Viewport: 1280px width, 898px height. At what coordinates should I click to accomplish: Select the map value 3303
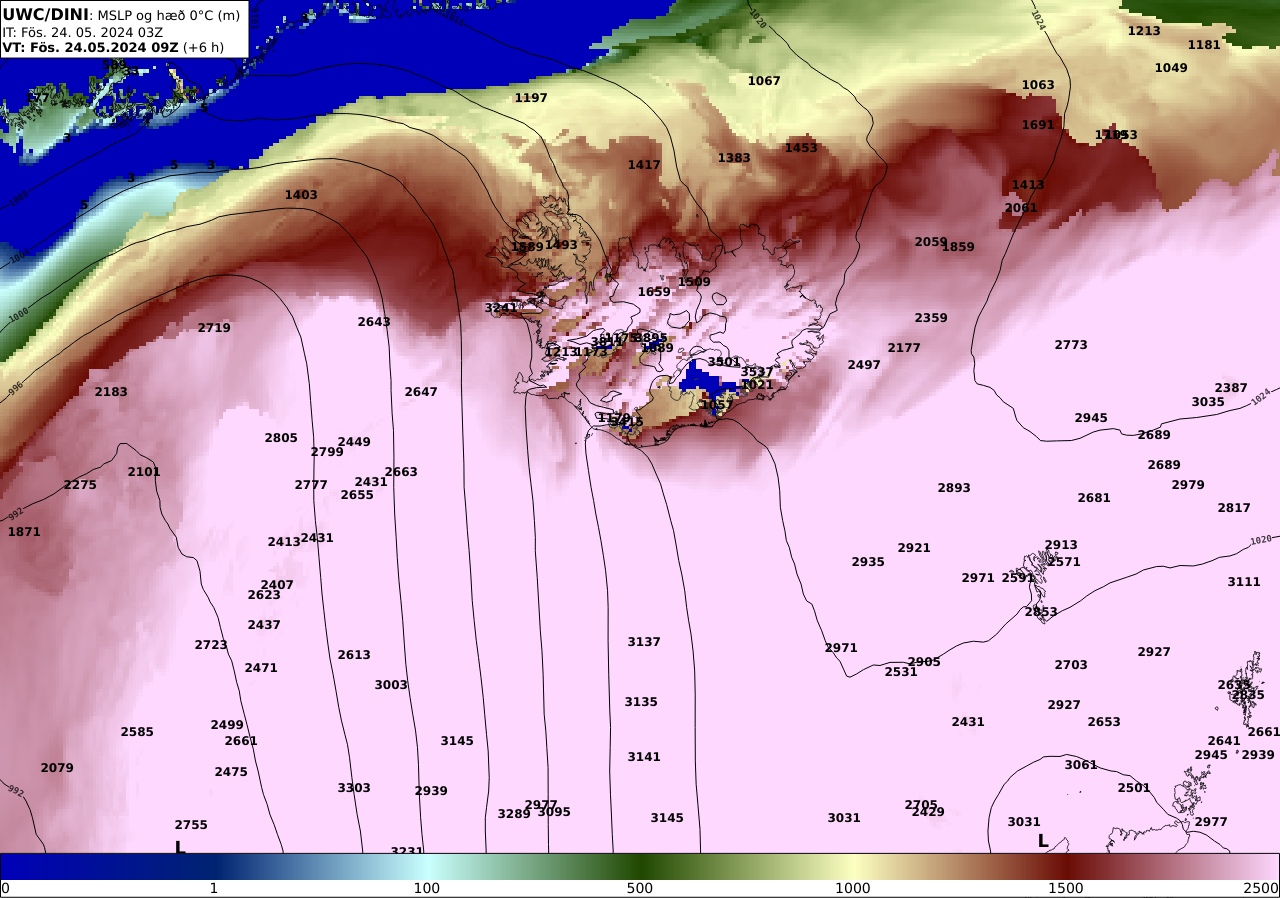click(354, 788)
